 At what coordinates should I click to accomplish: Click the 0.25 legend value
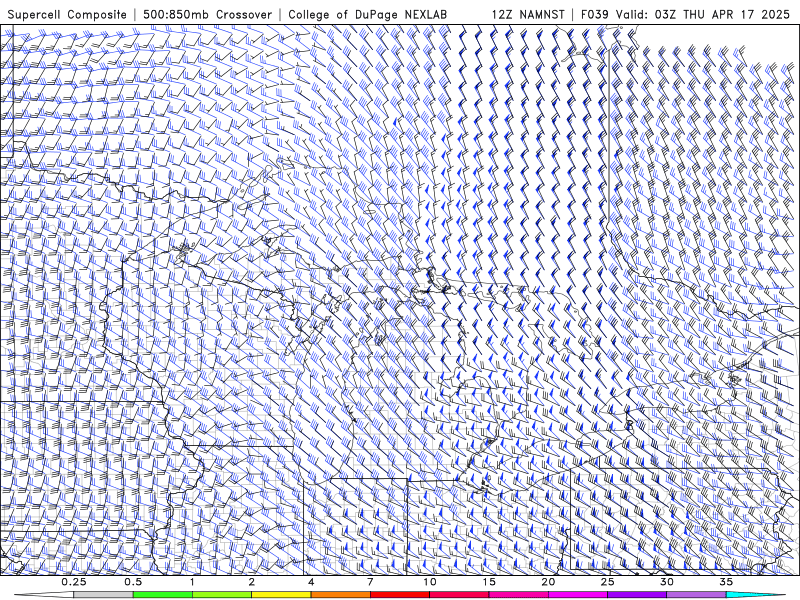pos(74,582)
